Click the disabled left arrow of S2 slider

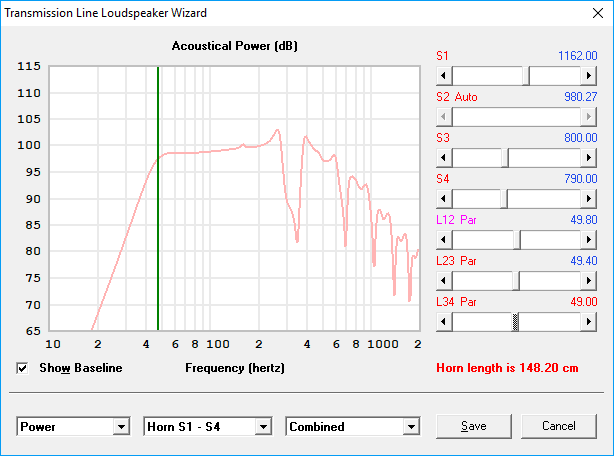444,117
